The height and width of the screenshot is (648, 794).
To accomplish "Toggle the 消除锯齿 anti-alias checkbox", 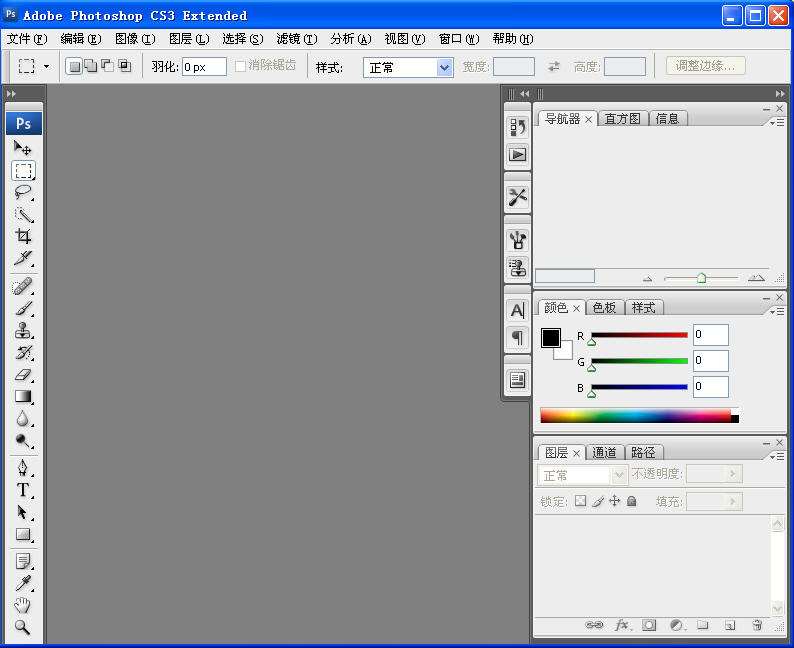I will (x=241, y=66).
